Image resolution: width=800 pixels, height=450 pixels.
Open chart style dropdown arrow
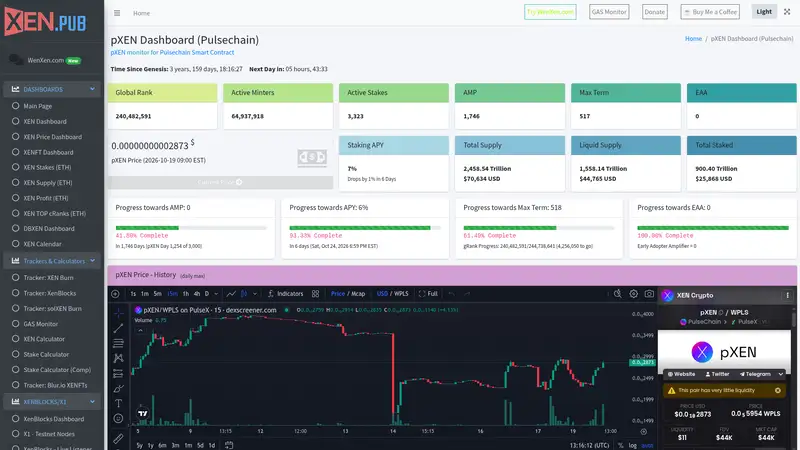pyautogui.click(x=255, y=294)
